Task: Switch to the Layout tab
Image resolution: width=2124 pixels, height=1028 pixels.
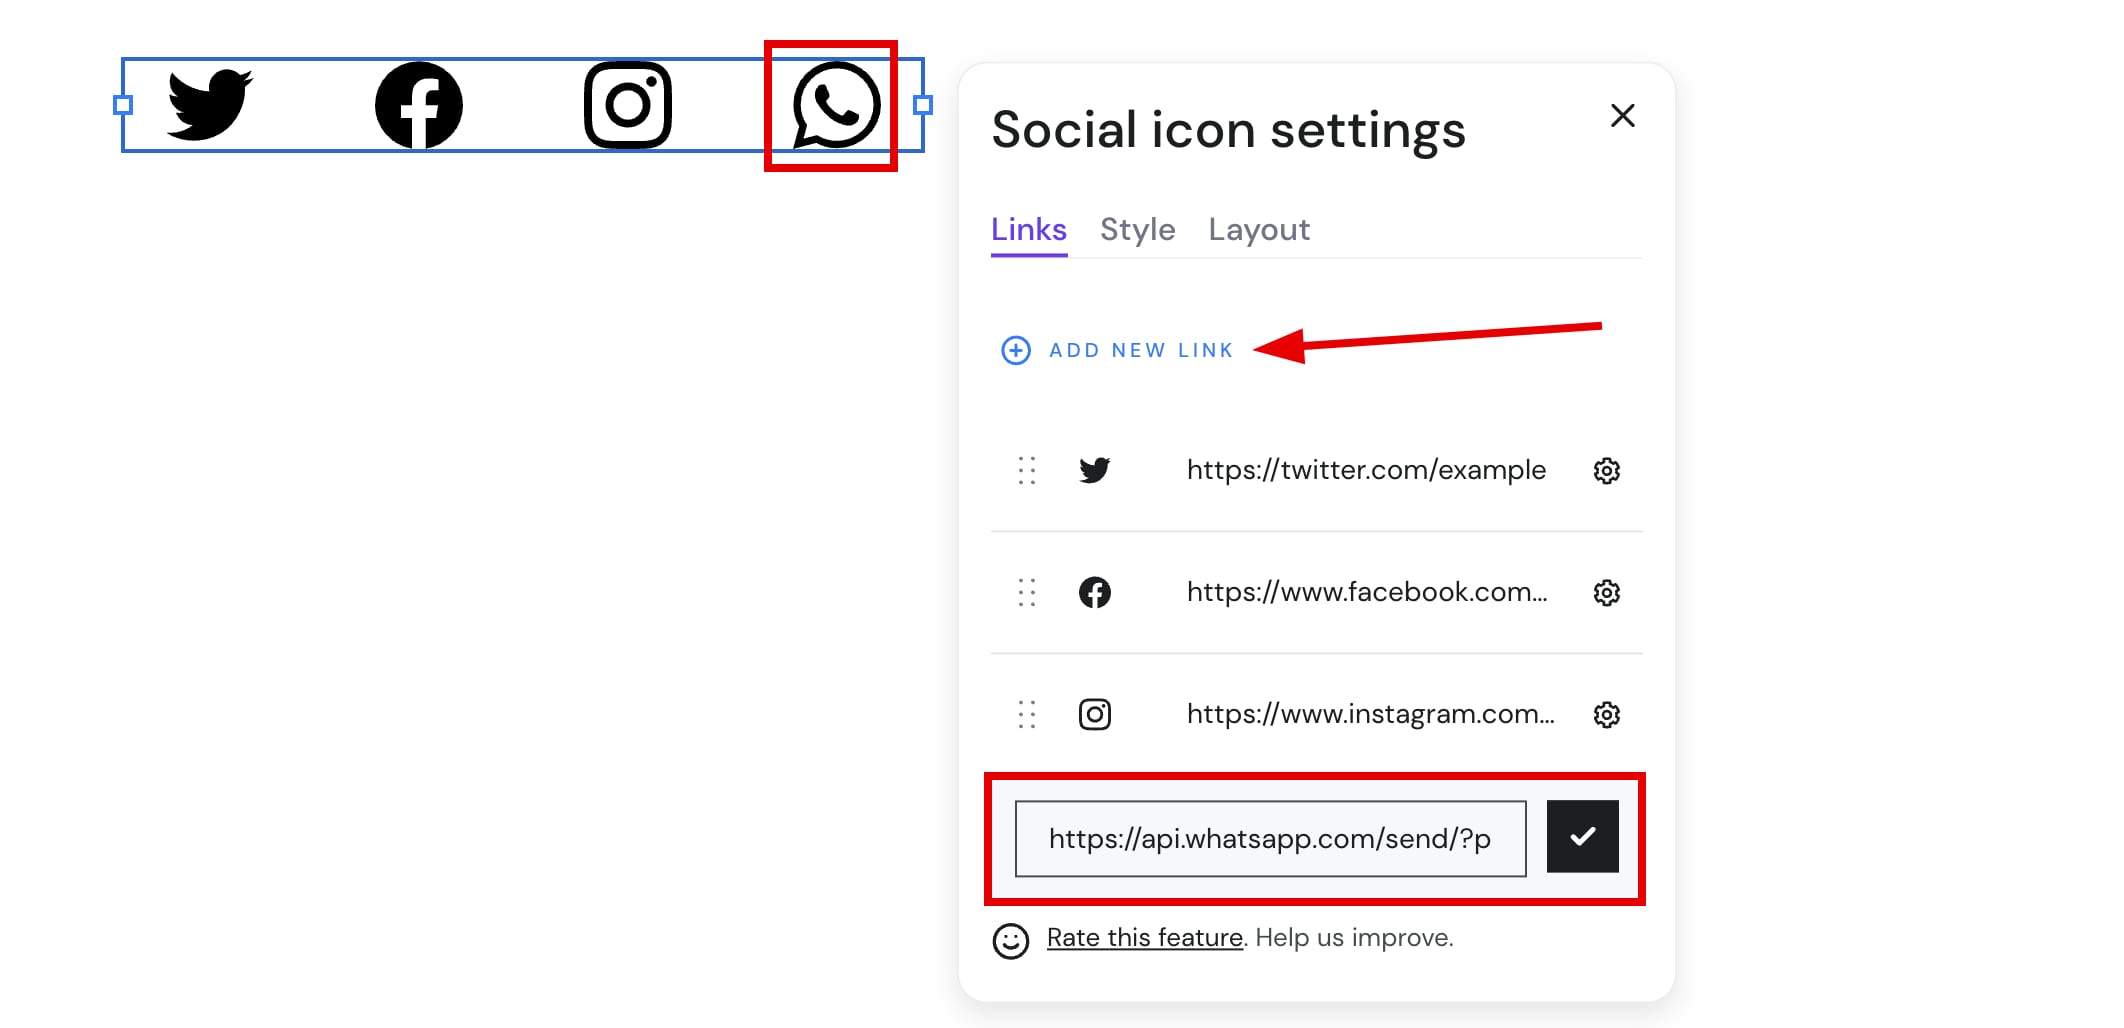Action: (1258, 229)
